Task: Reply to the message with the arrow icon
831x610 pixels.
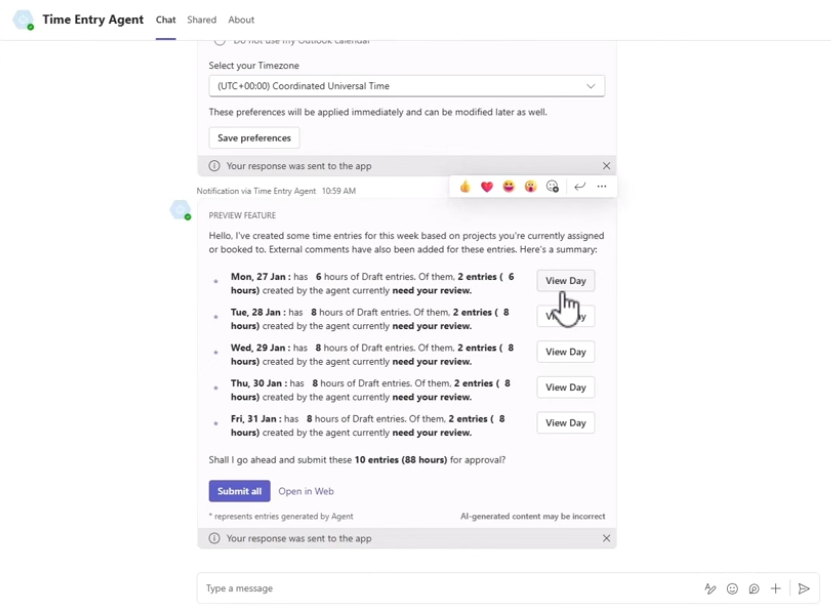Action: click(580, 187)
